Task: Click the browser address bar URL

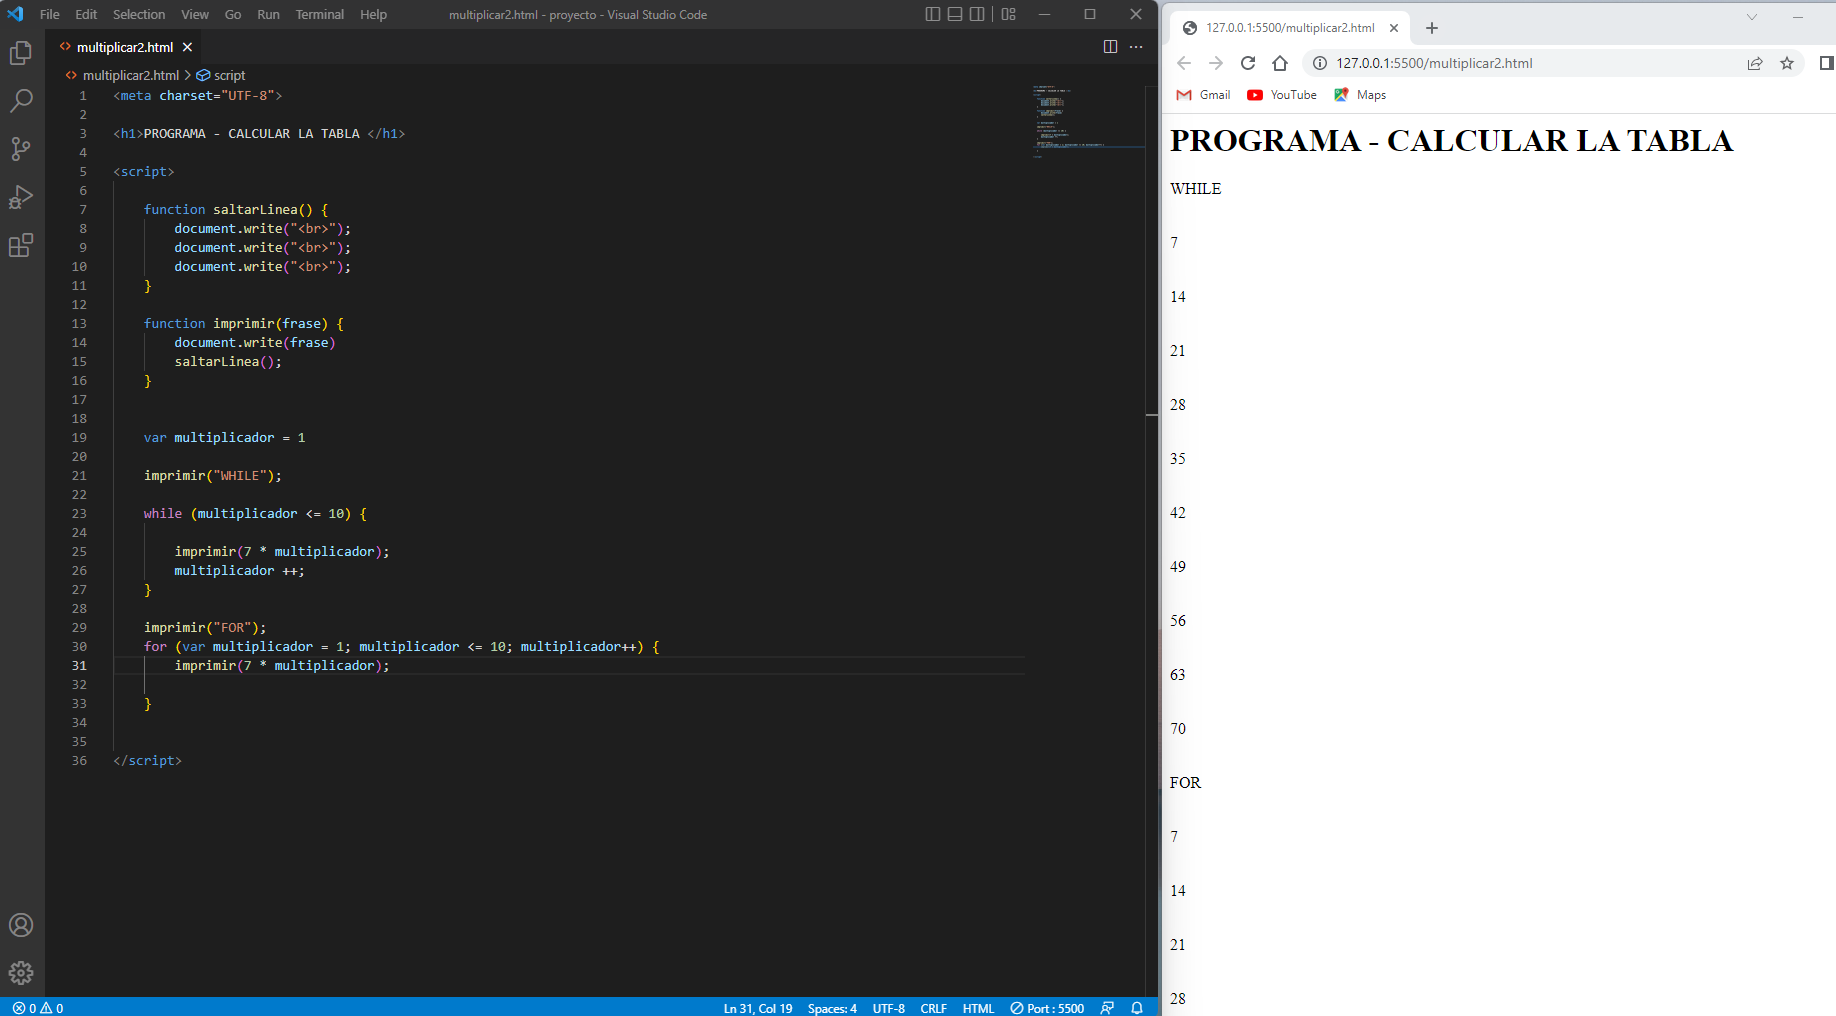Action: tap(1434, 63)
